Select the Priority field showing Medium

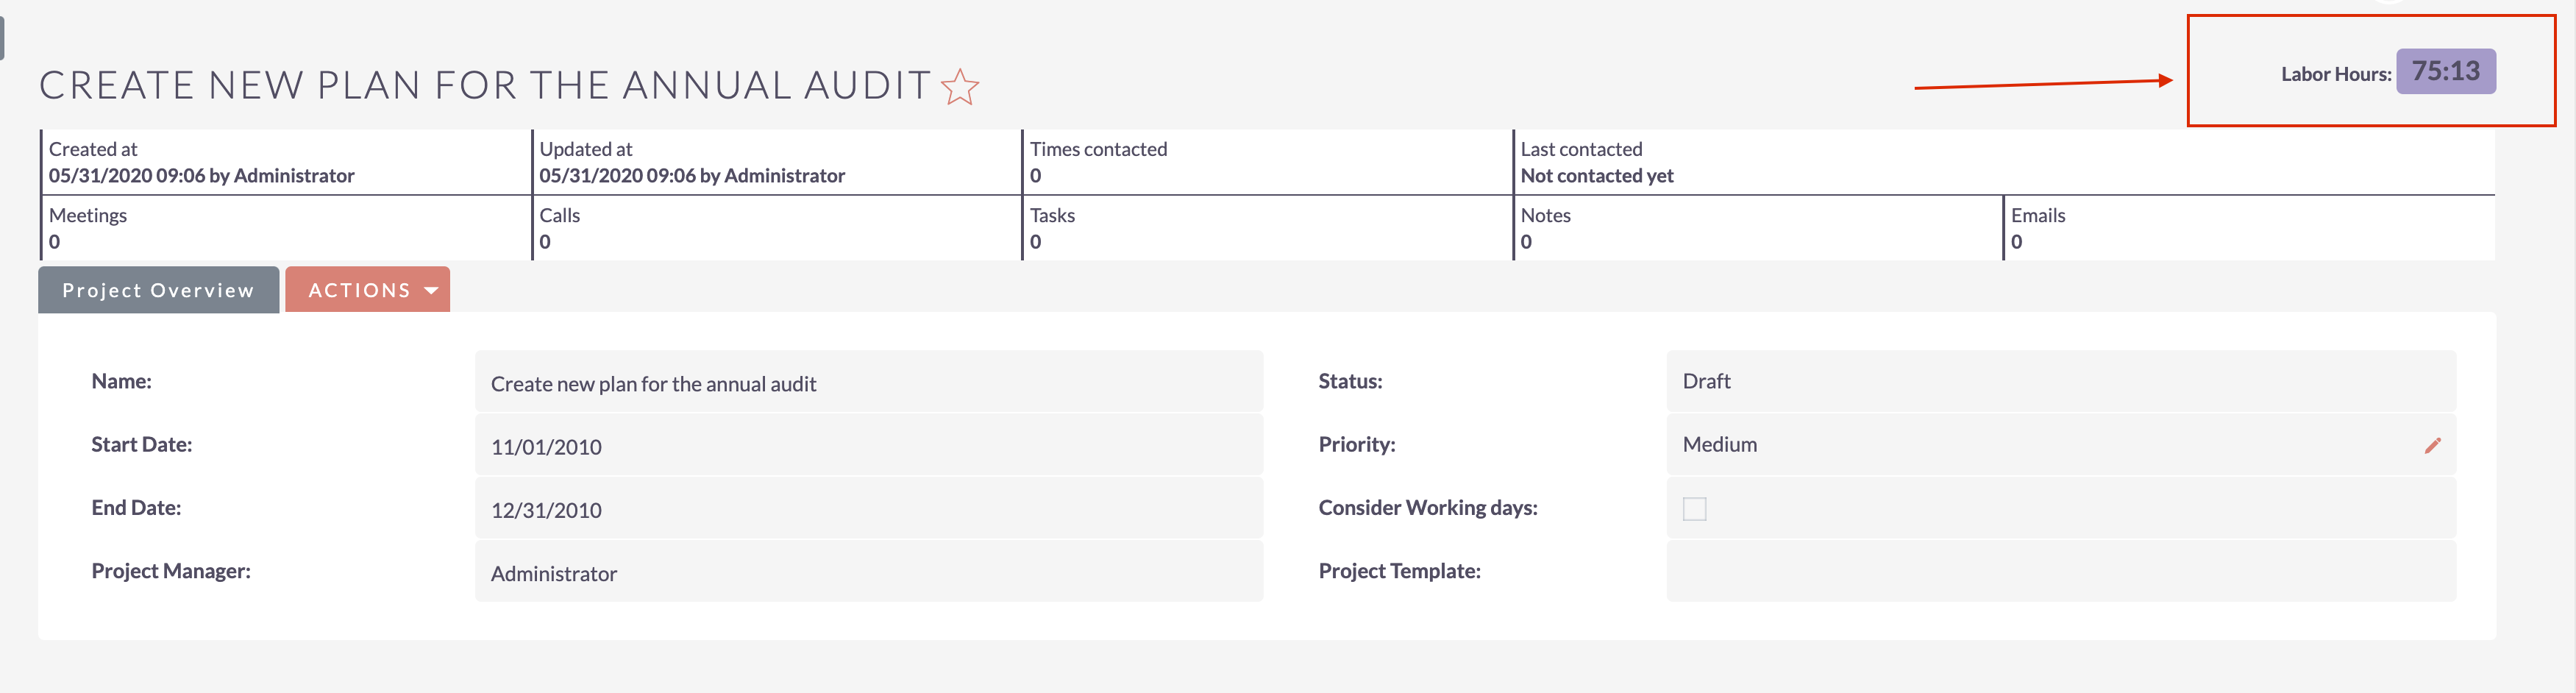click(2061, 445)
